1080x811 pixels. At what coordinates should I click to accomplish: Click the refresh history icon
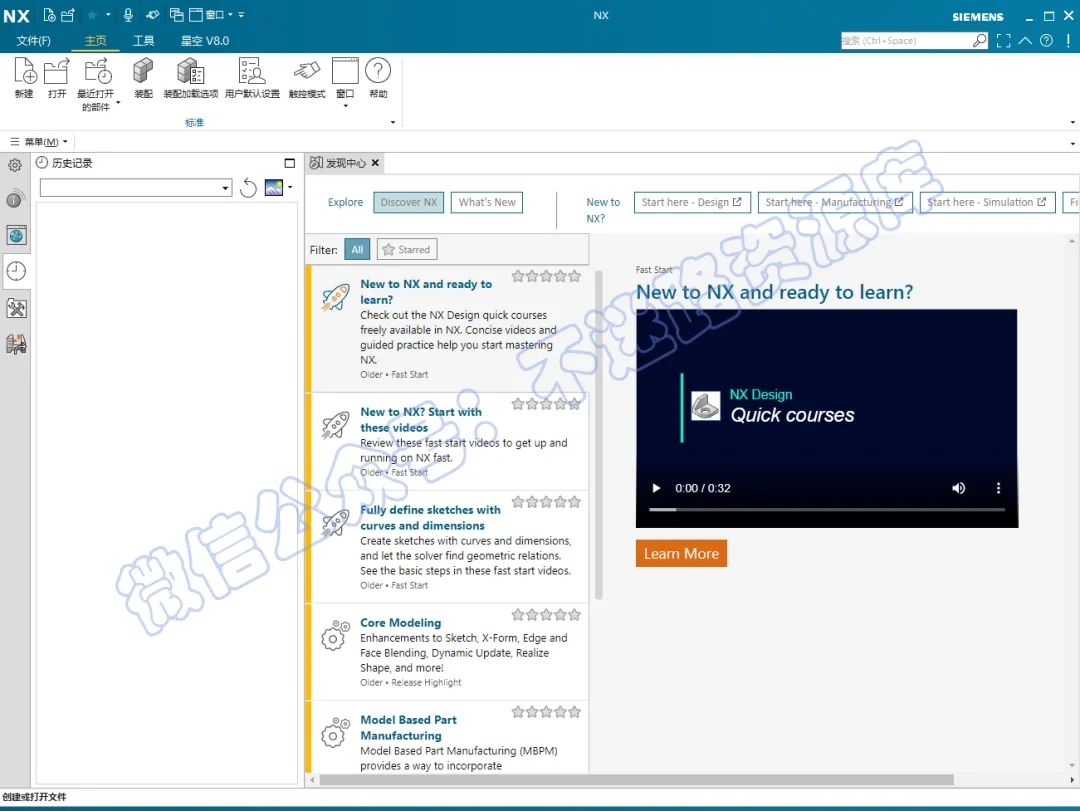click(x=248, y=187)
